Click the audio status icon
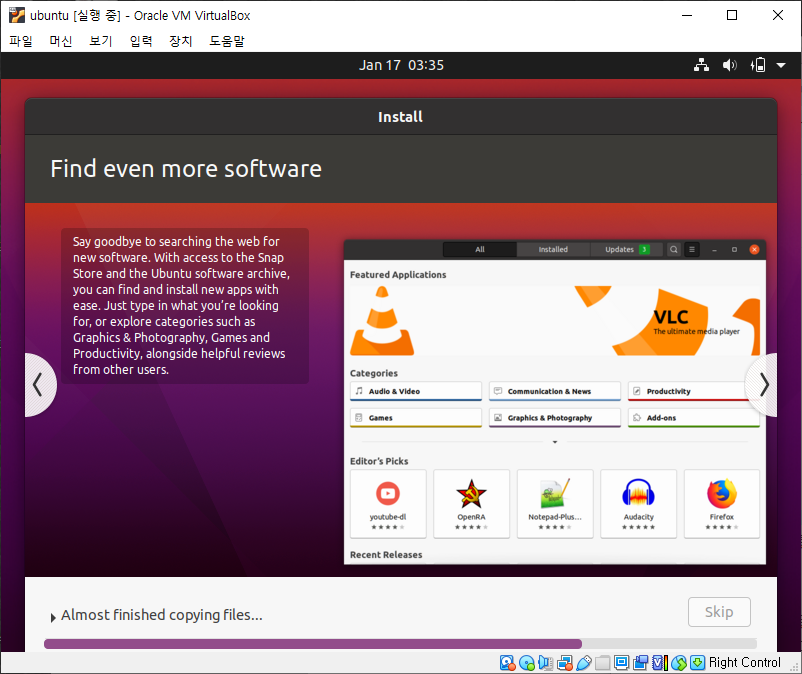Viewport: 802px width, 674px height. [545, 663]
